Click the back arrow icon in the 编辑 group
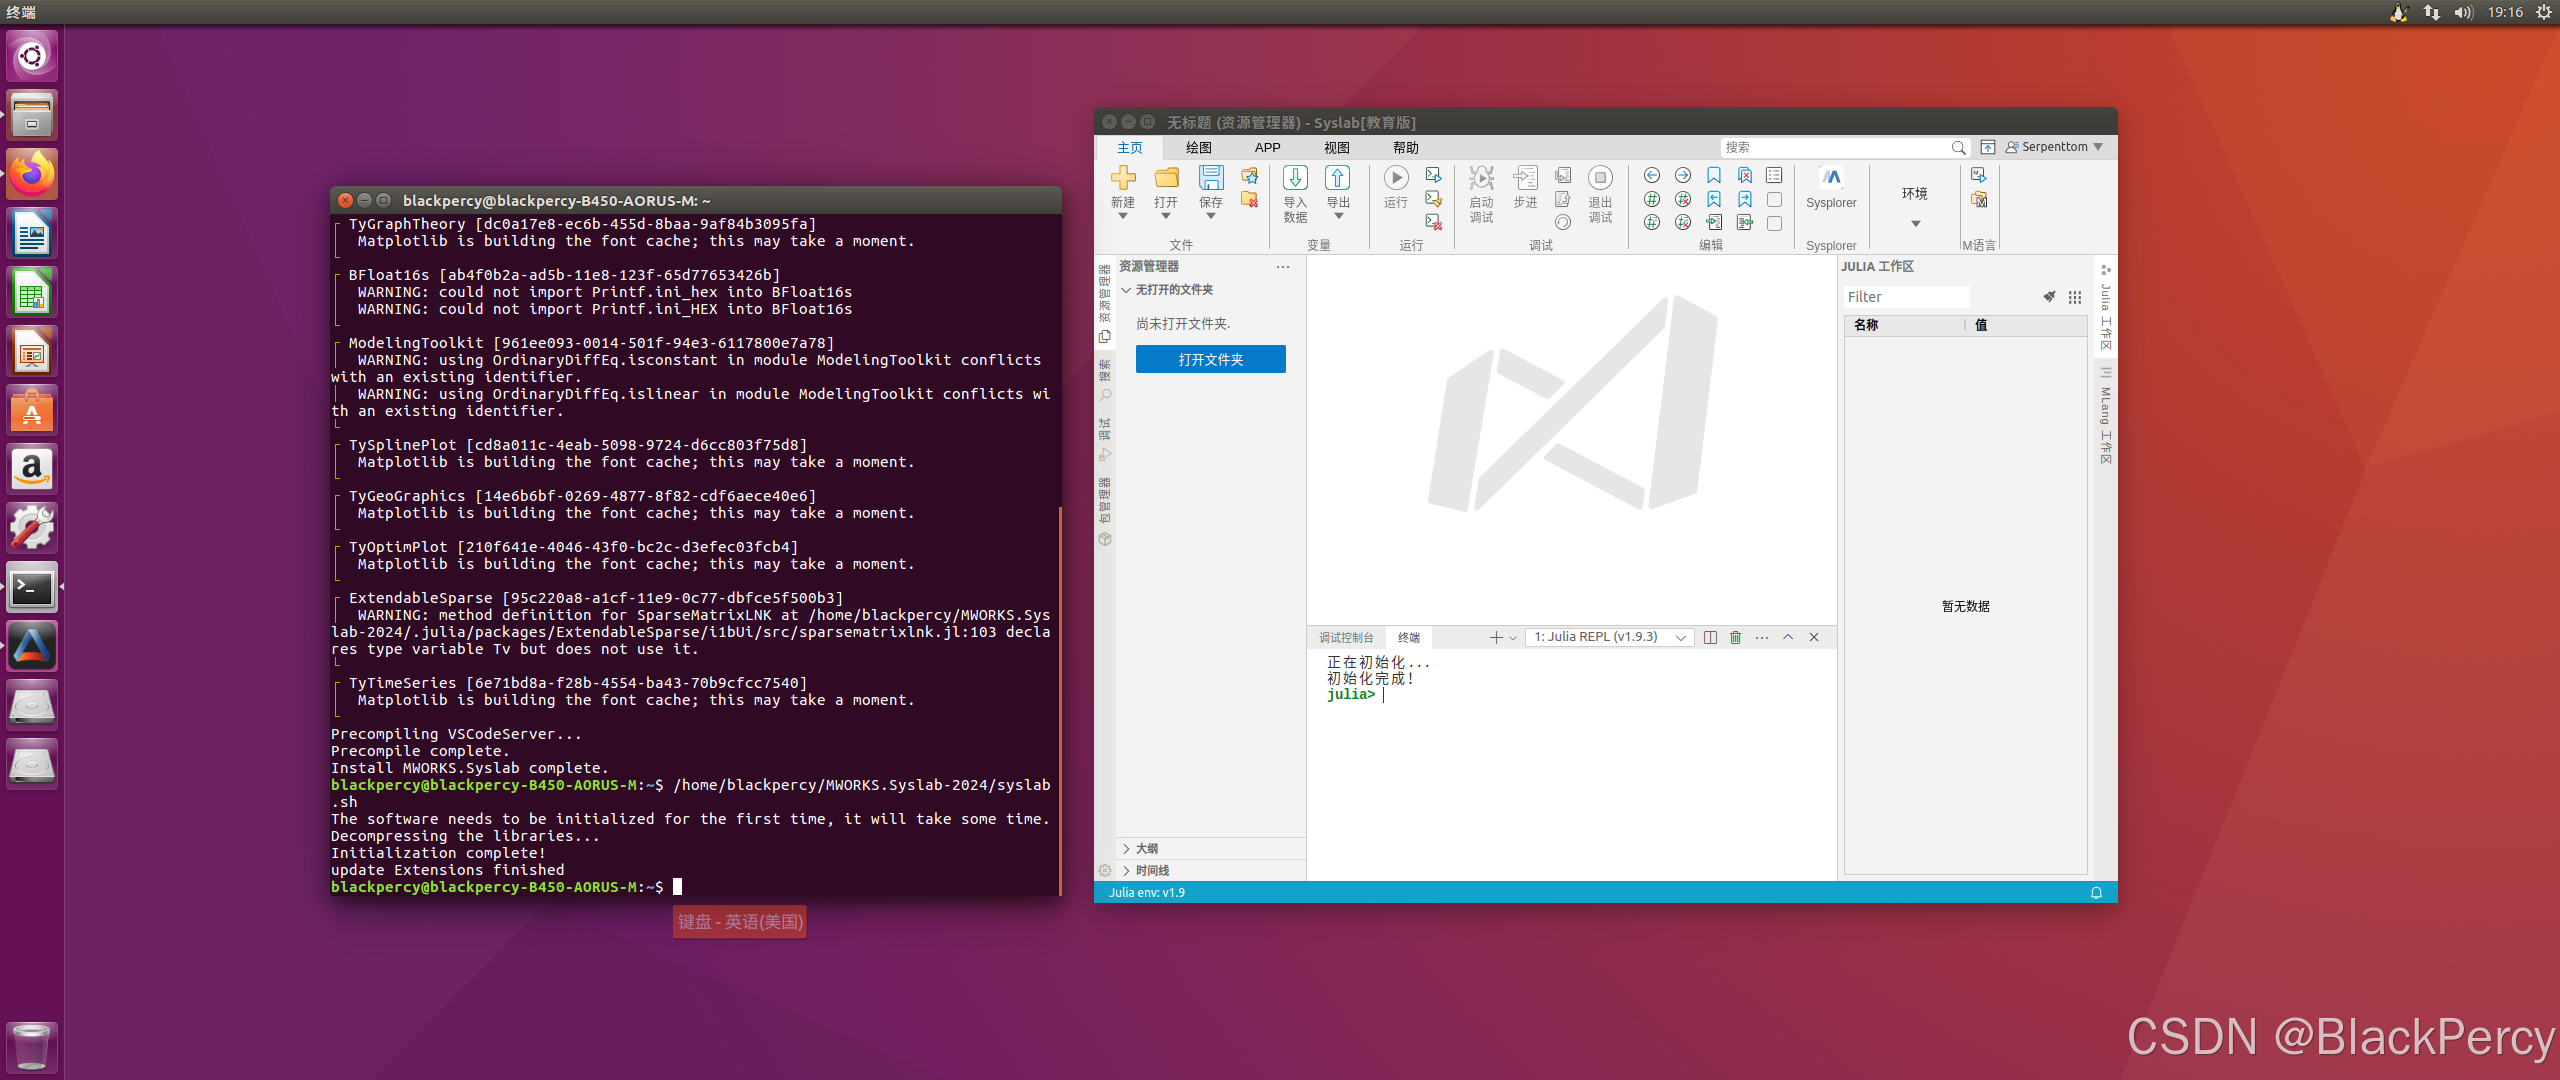This screenshot has width=2560, height=1080. [1652, 175]
